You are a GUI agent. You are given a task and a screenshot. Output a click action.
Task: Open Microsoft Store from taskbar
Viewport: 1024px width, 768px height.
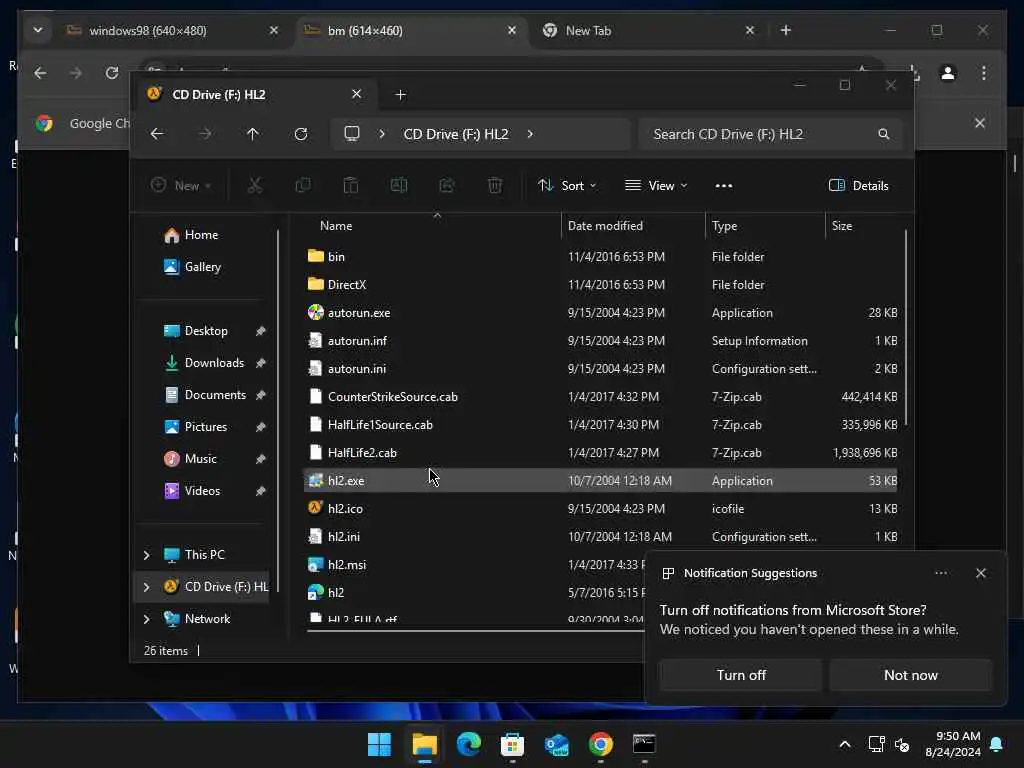[513, 744]
